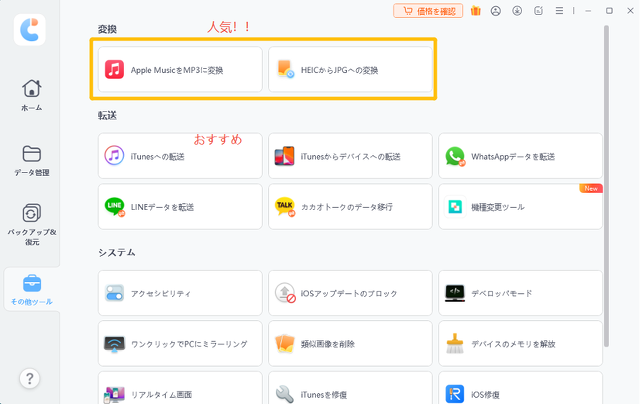Click the 転送 section heading

pos(107,115)
